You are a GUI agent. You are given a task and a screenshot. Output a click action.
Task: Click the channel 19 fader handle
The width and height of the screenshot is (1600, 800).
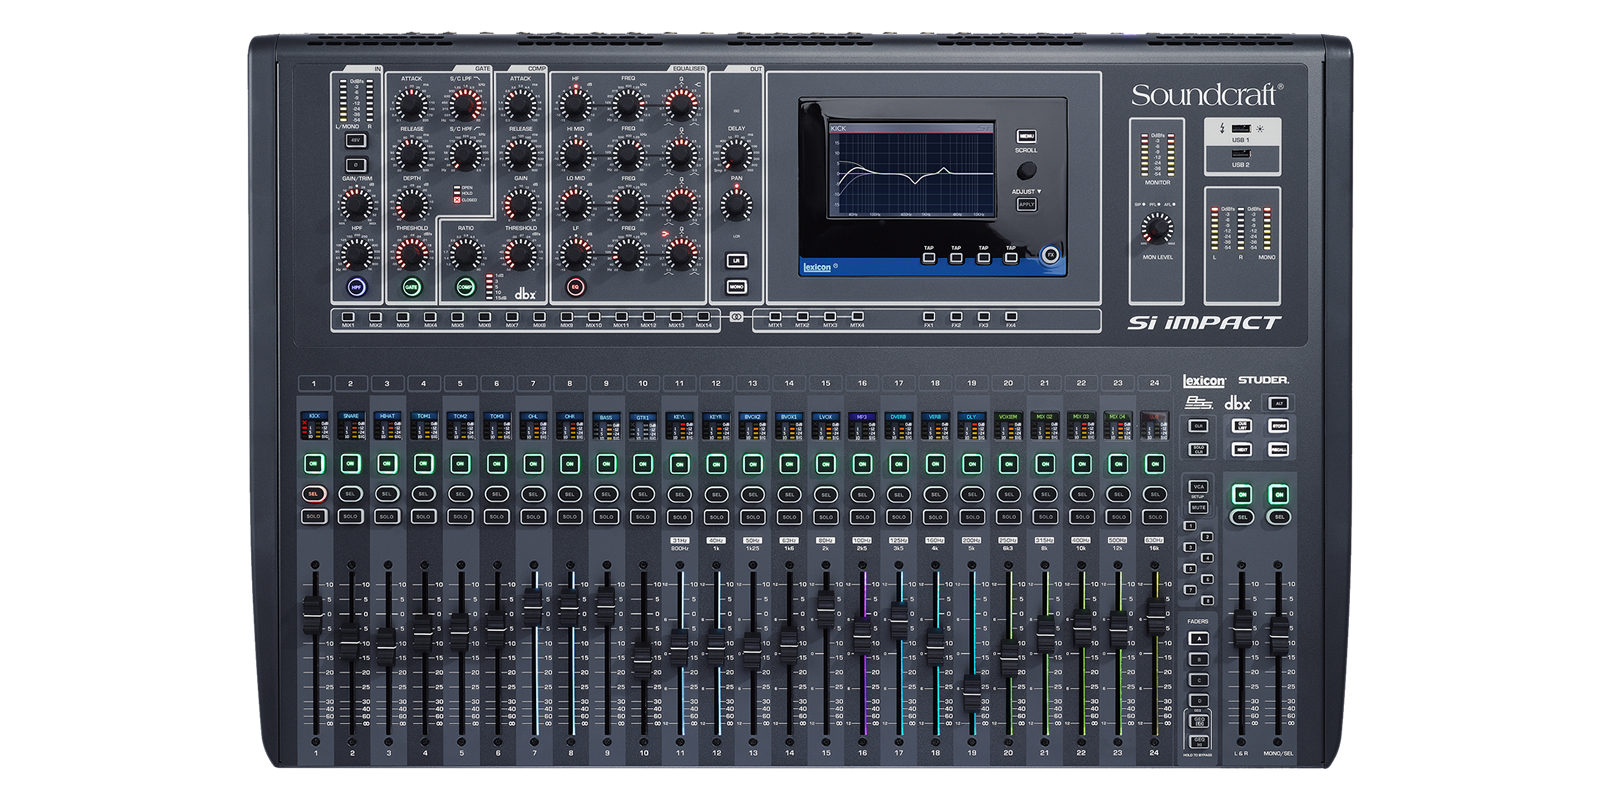pos(972,691)
